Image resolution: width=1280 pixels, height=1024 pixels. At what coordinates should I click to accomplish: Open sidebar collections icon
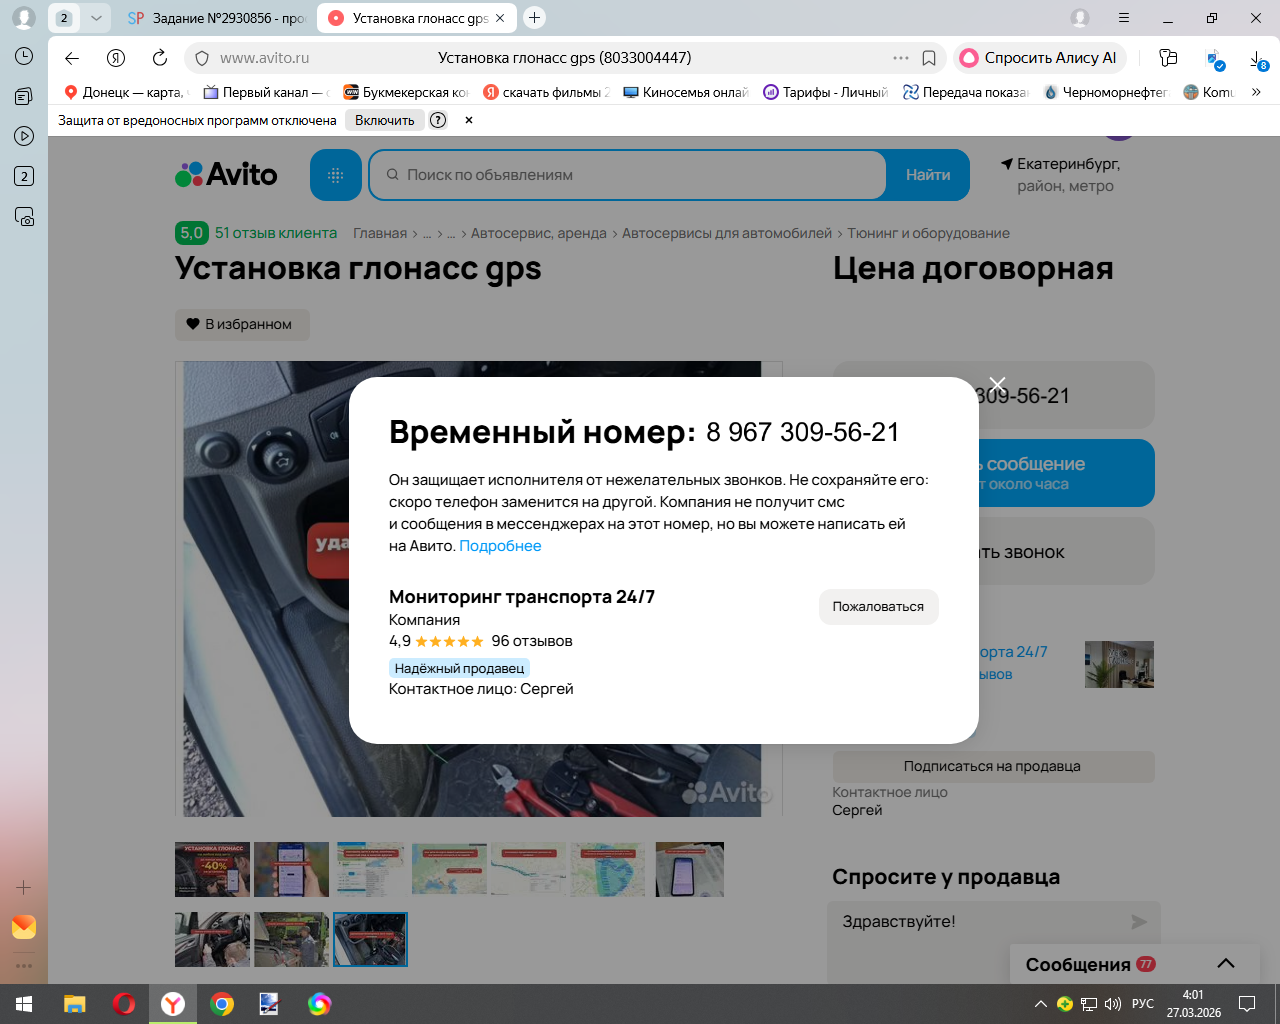pos(24,96)
